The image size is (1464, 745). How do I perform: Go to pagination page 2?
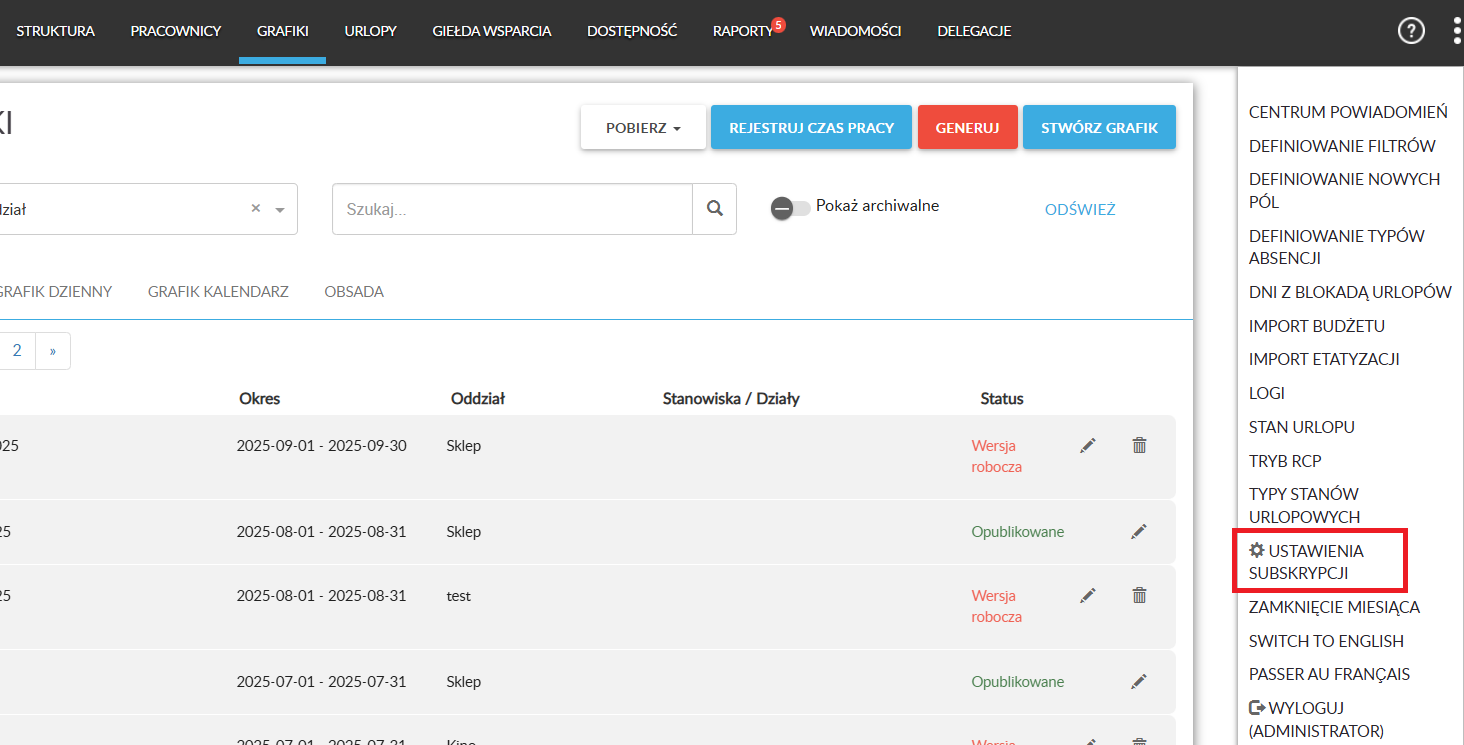point(17,351)
